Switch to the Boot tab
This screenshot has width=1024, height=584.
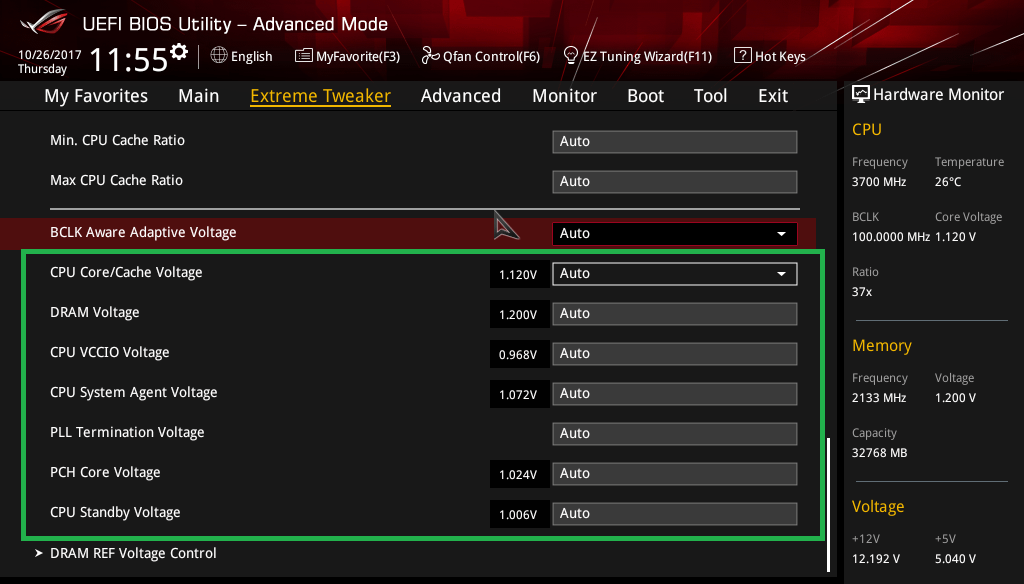click(x=645, y=96)
